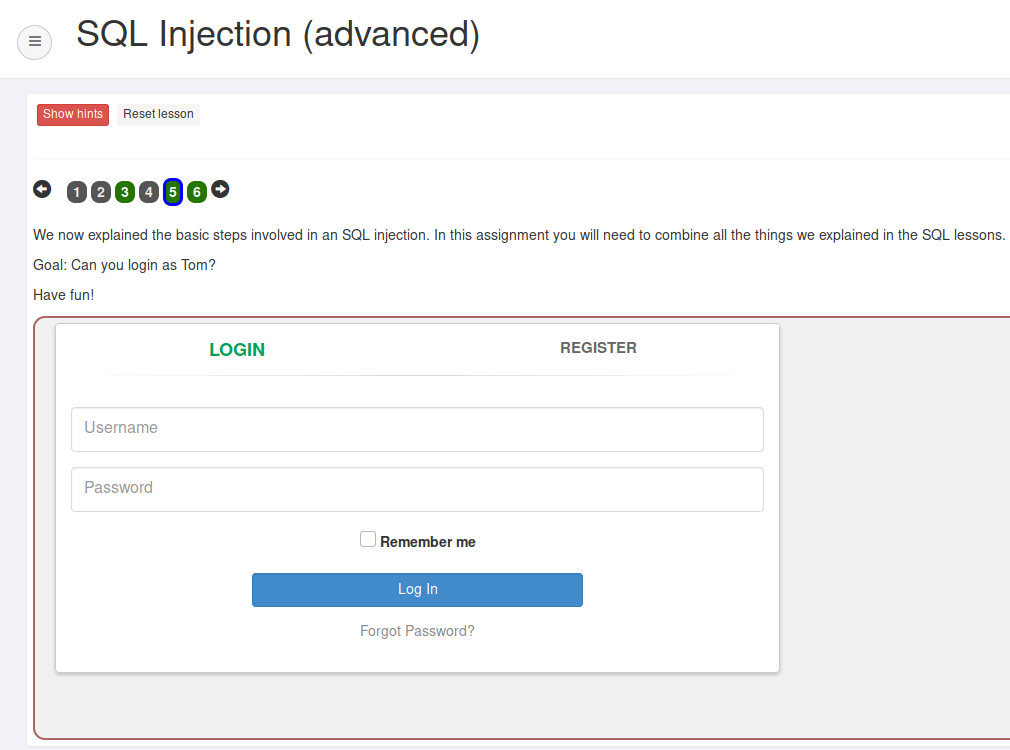Switch to the REGISTER tab

[x=598, y=347]
